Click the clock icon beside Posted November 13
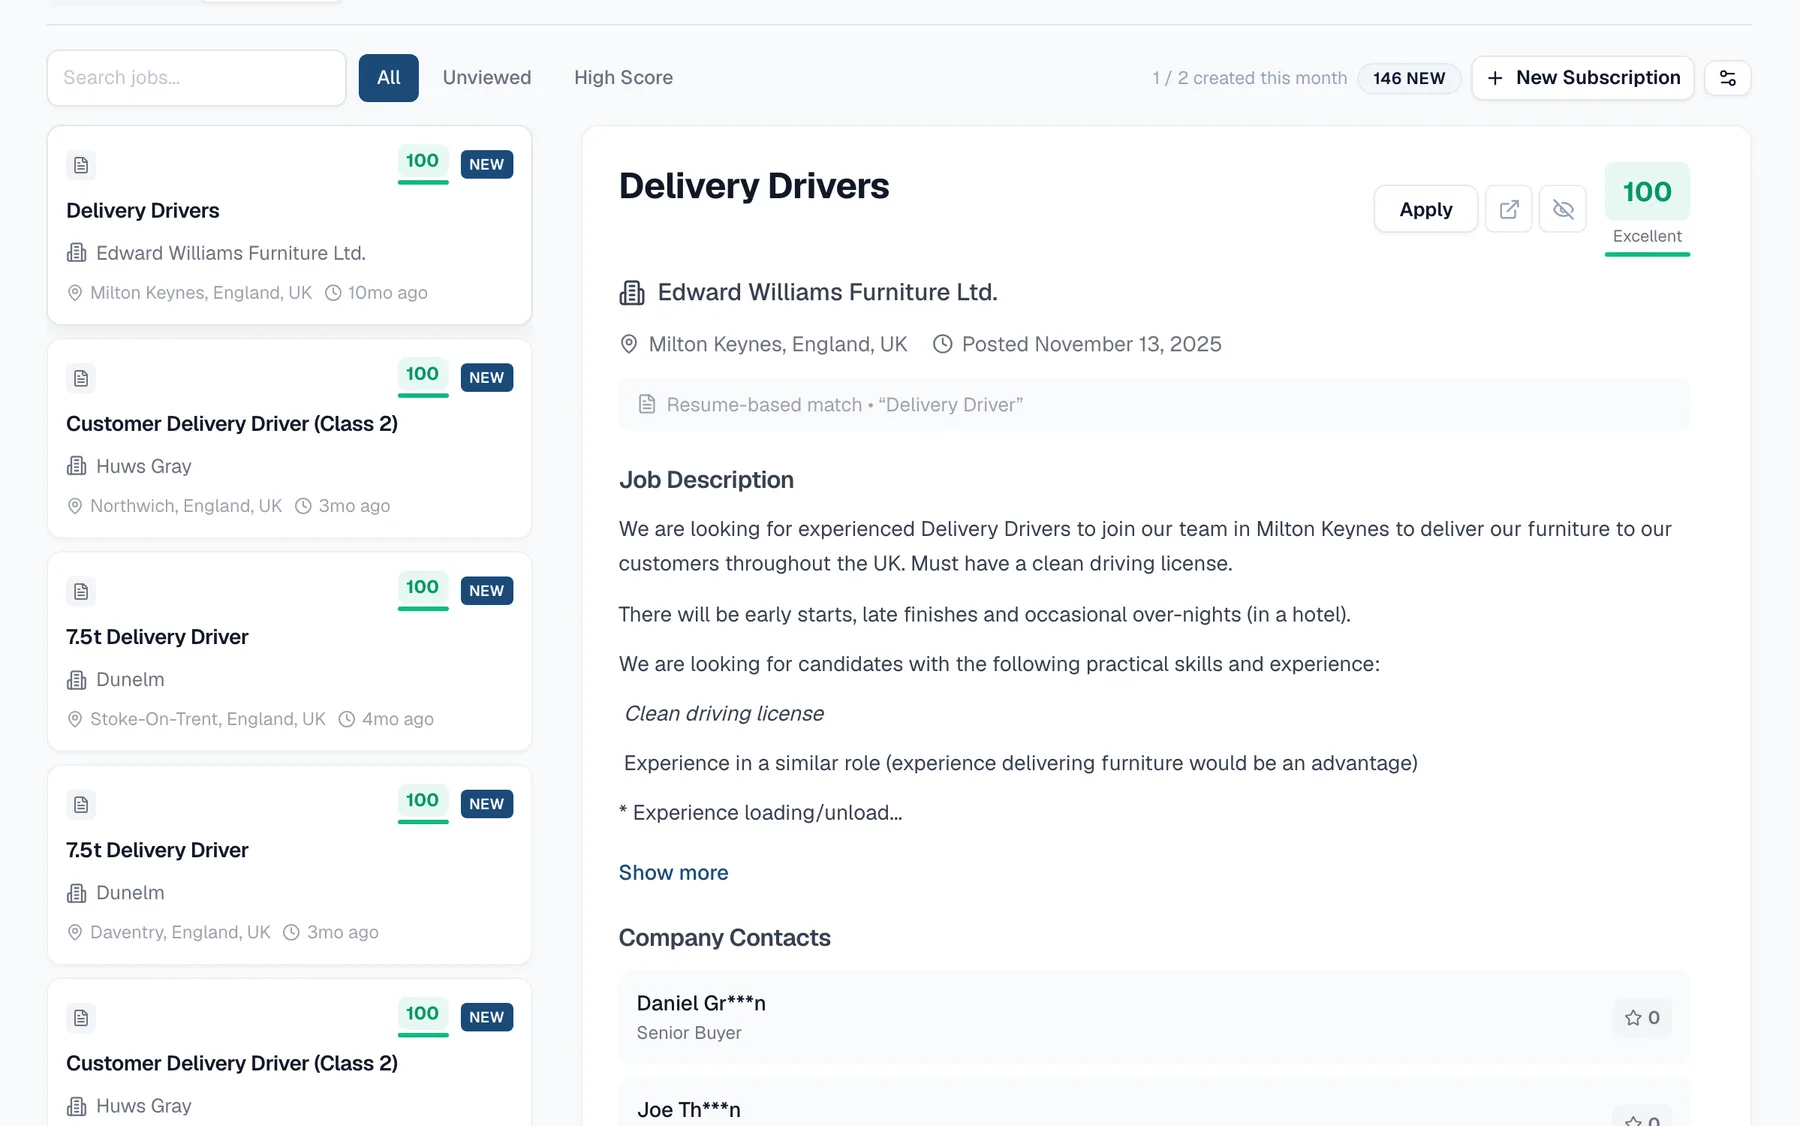The width and height of the screenshot is (1800, 1126). point(942,344)
